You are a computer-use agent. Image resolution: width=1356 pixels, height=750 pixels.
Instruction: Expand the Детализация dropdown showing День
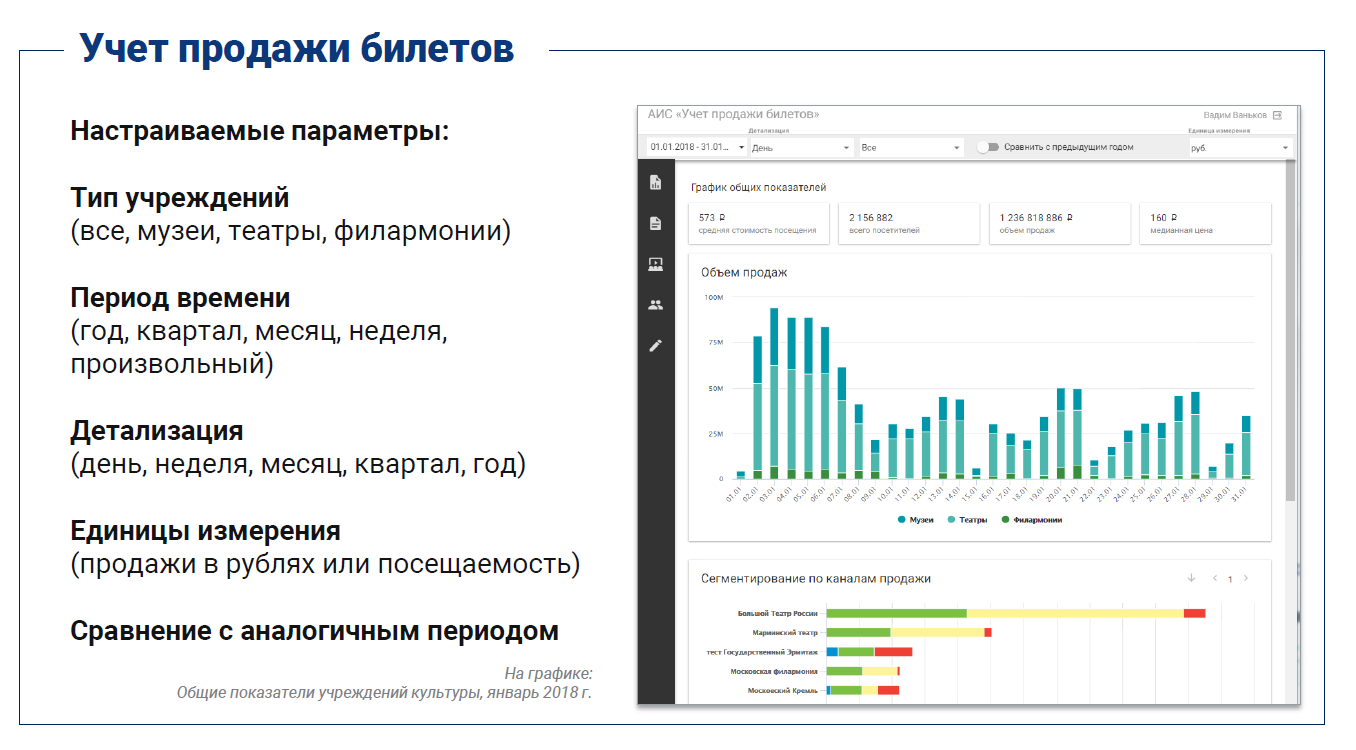tap(801, 147)
